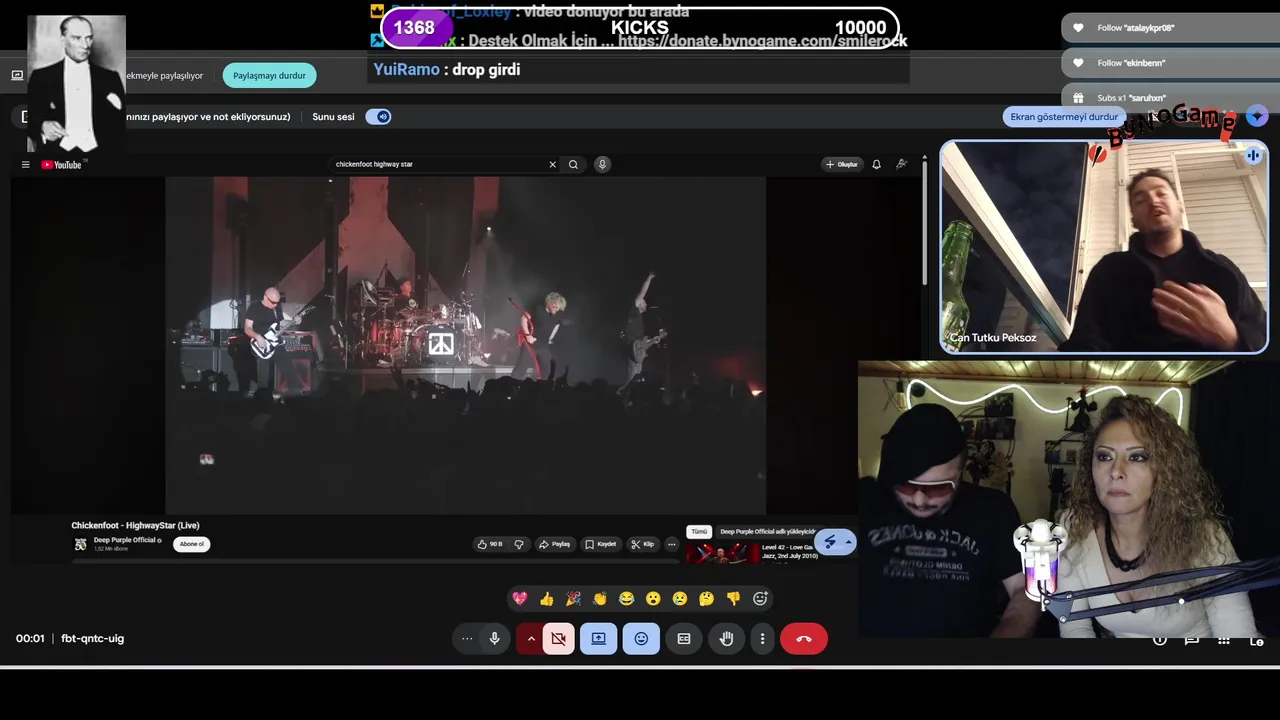The height and width of the screenshot is (720, 1280).
Task: Turn on the crossed-out camera button
Action: [558, 638]
